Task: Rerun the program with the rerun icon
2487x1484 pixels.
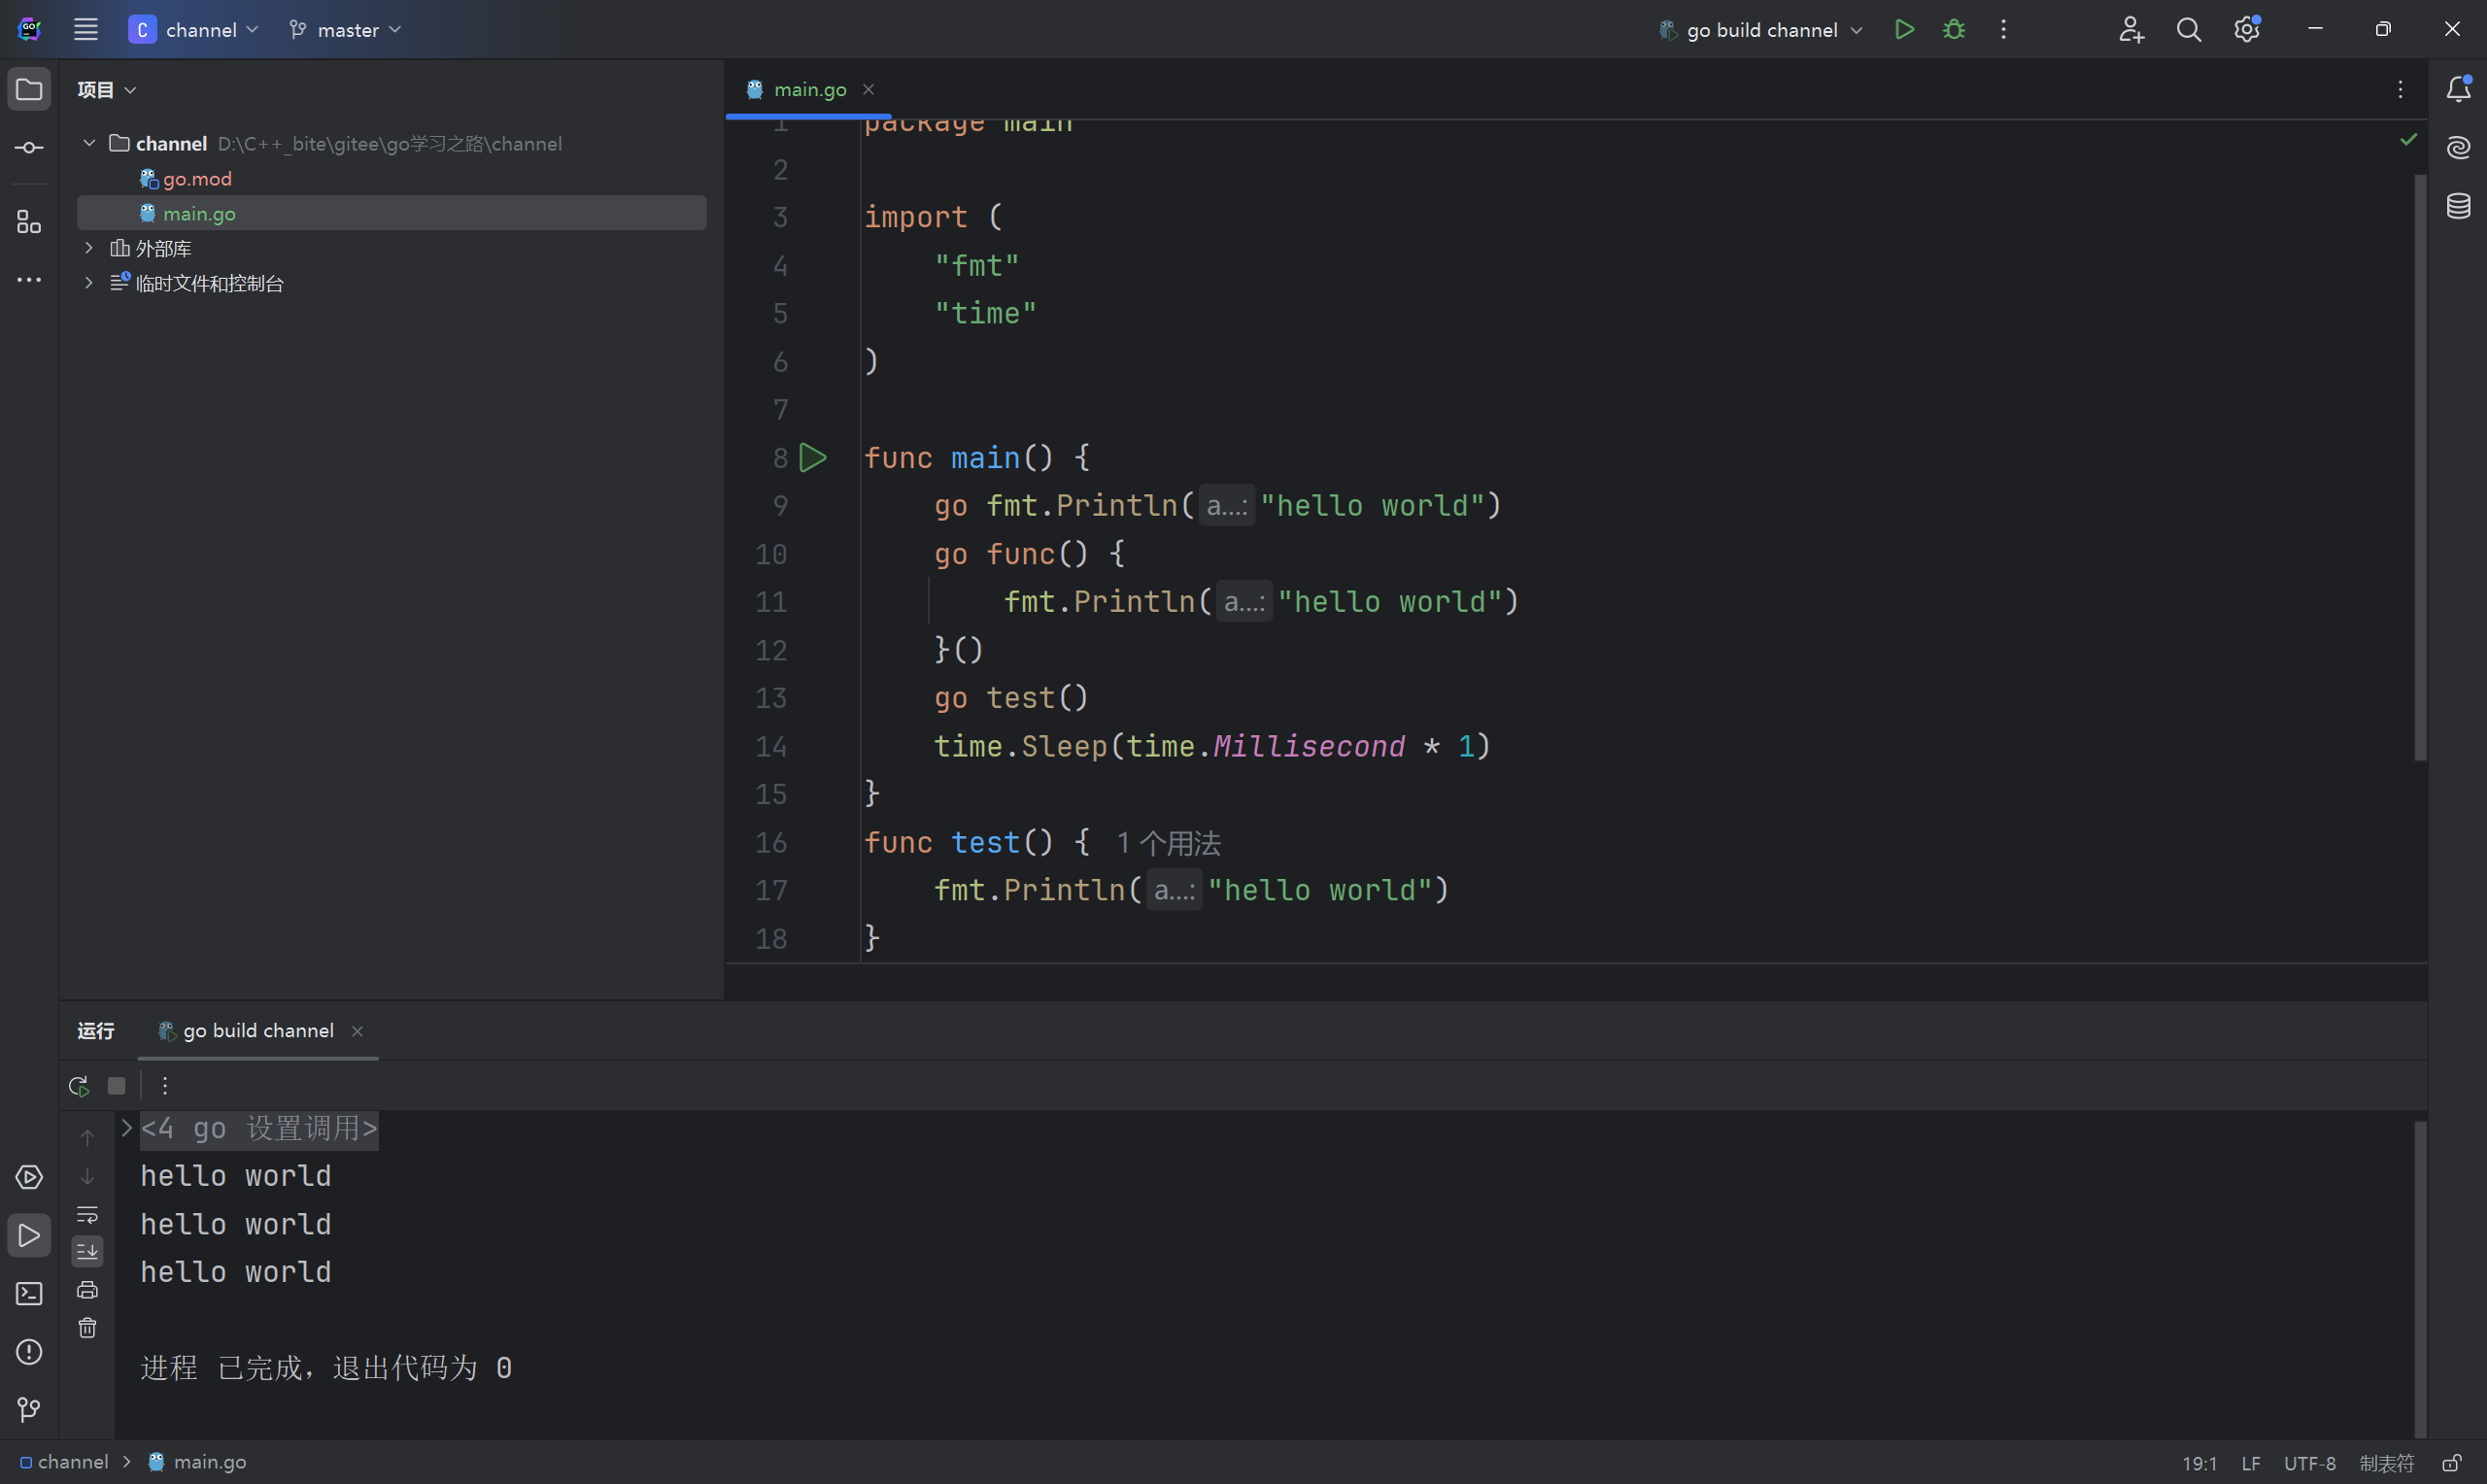Action: pyautogui.click(x=79, y=1086)
